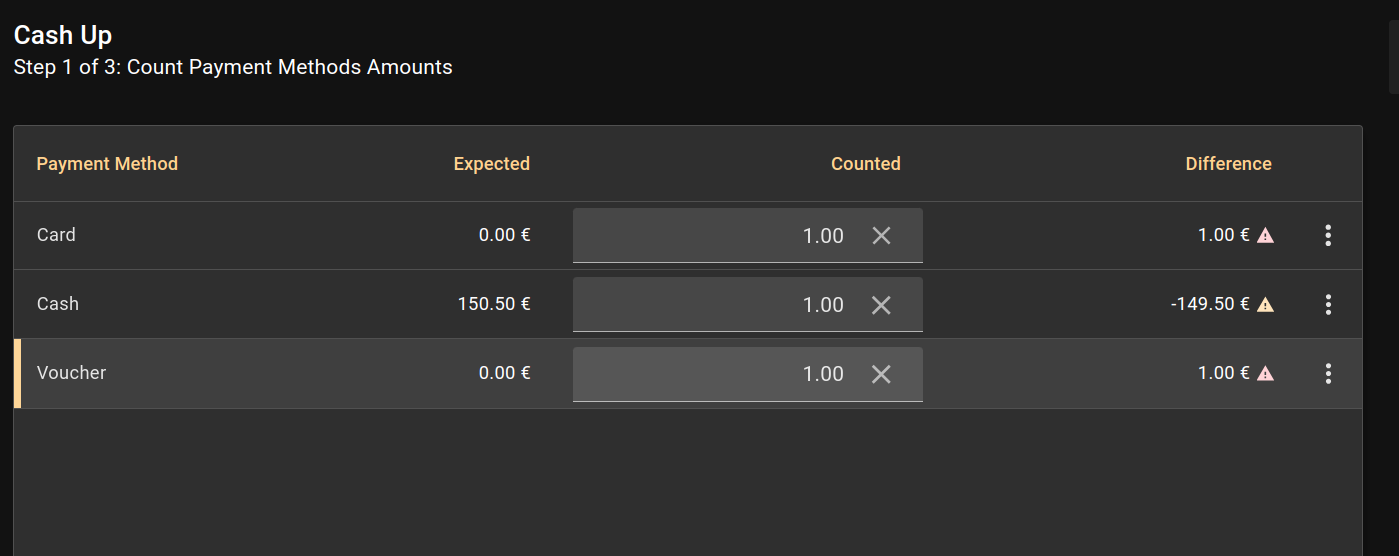Clear the Cash counted amount
Viewport: 1399px width, 556px height.
click(881, 305)
